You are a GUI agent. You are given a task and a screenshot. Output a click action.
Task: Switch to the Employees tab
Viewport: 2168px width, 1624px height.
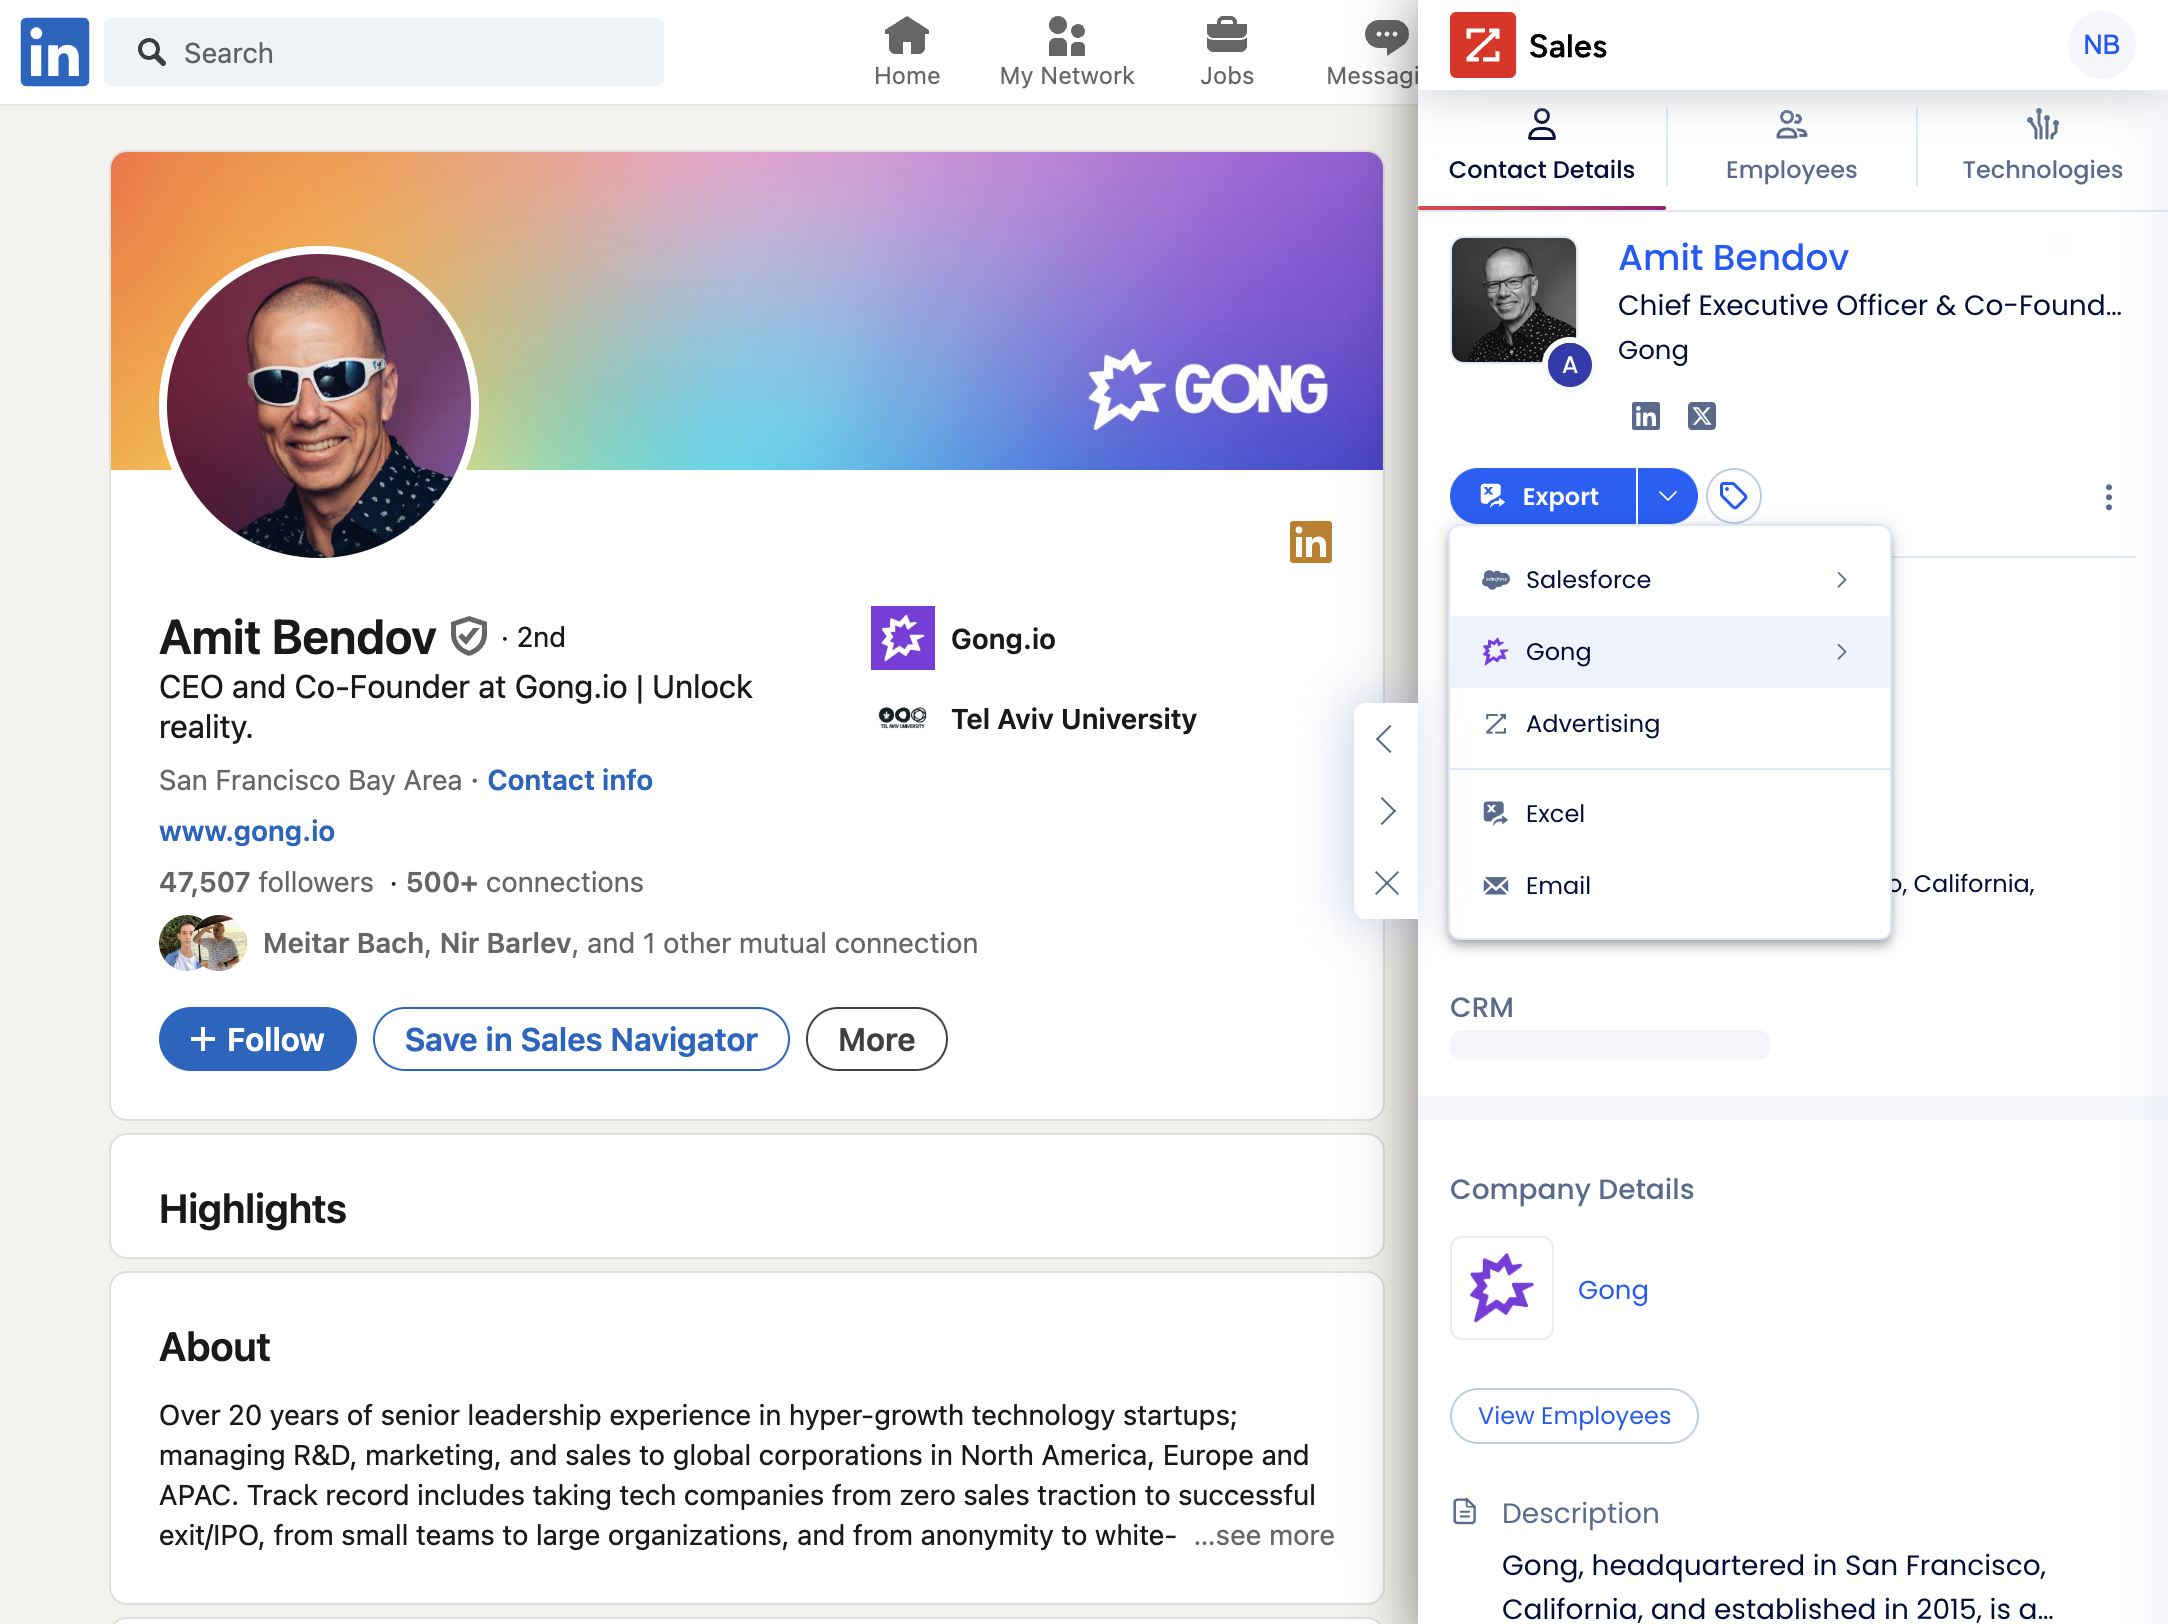[1791, 148]
